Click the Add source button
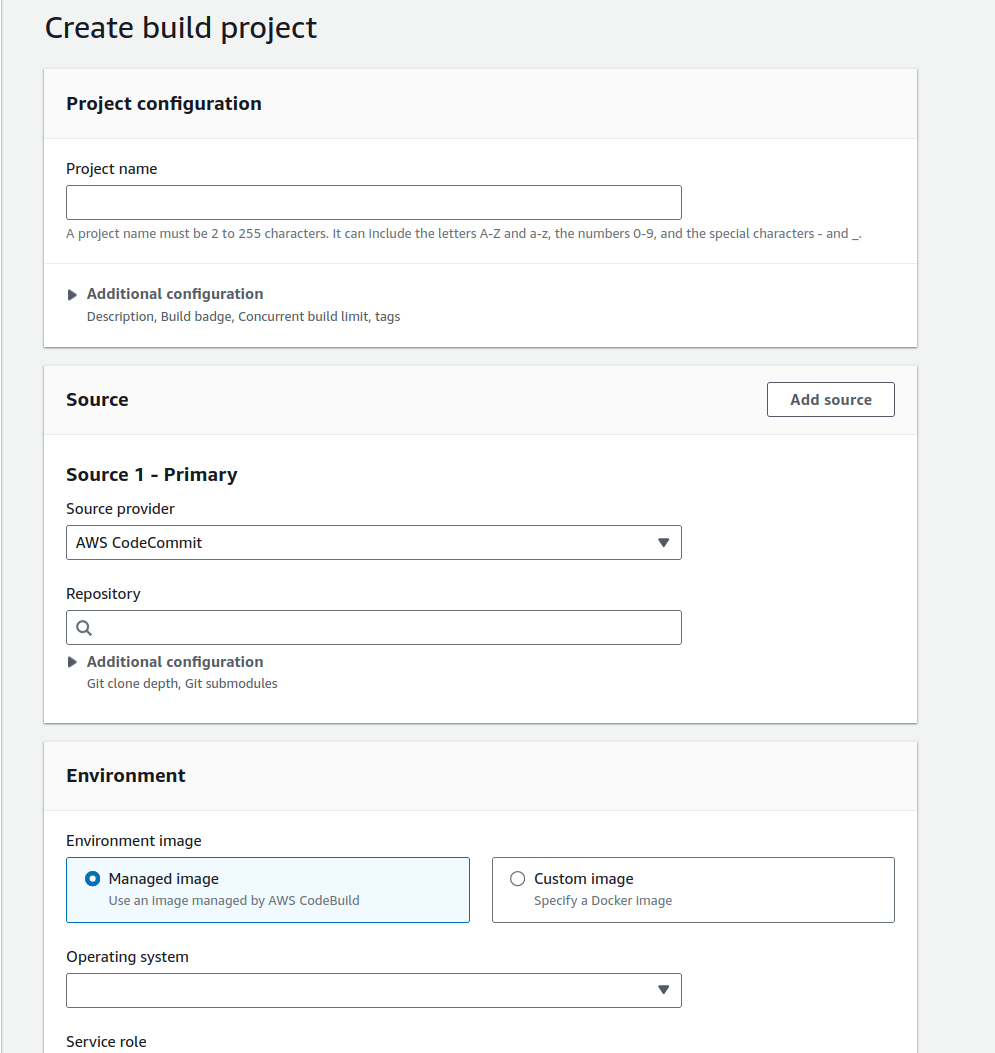Image resolution: width=995 pixels, height=1053 pixels. coord(831,400)
